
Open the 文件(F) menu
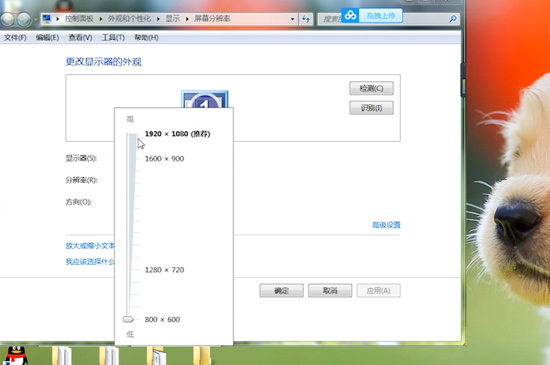pyautogui.click(x=15, y=38)
